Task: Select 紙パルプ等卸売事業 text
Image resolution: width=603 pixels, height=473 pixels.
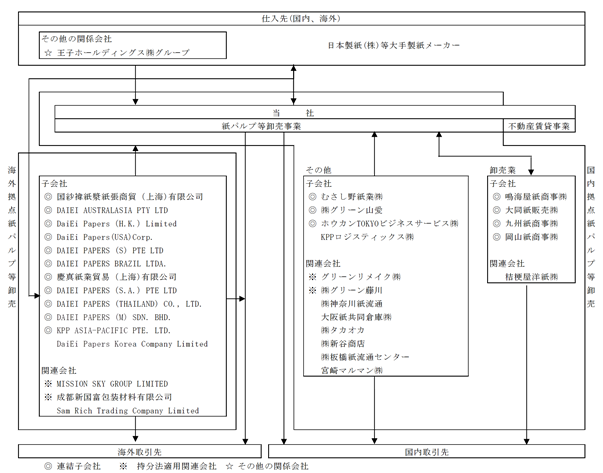Action: [x=261, y=126]
